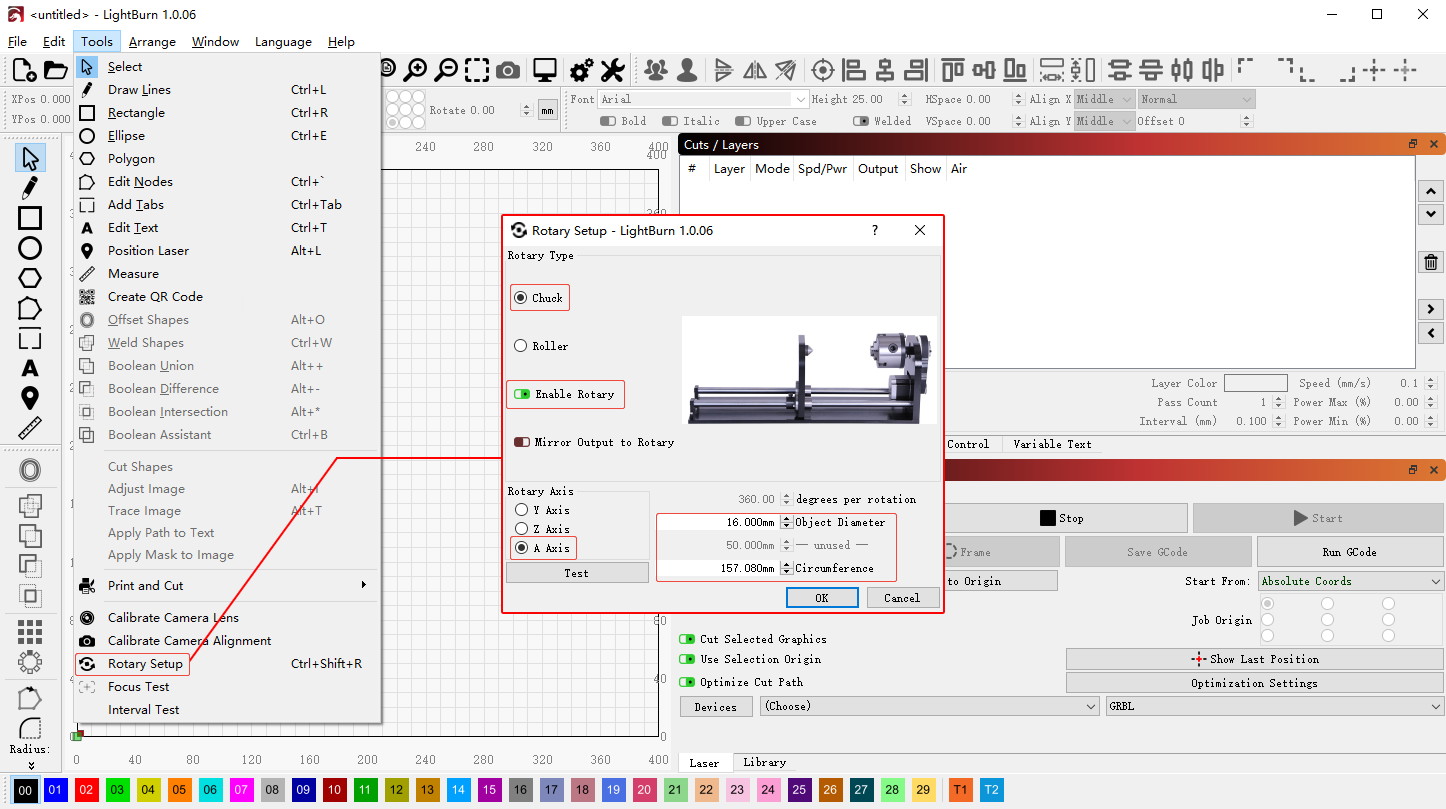The width and height of the screenshot is (1446, 809).
Task: Open the File menu
Action: click(17, 42)
